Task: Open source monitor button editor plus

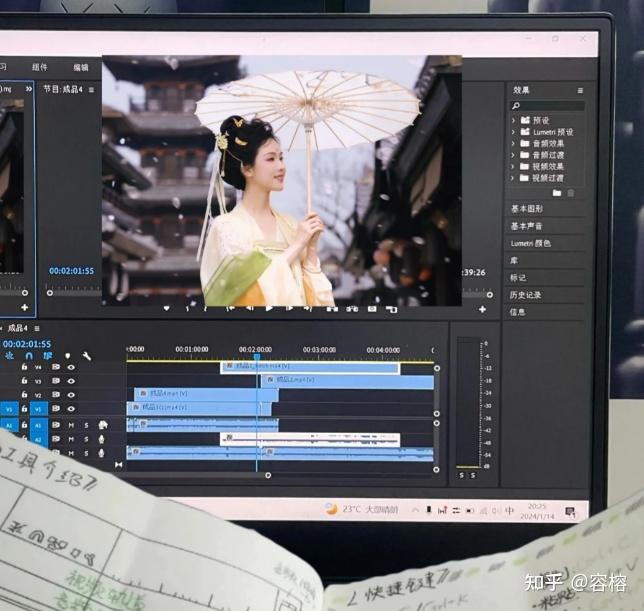Action: pyautogui.click(x=25, y=307)
